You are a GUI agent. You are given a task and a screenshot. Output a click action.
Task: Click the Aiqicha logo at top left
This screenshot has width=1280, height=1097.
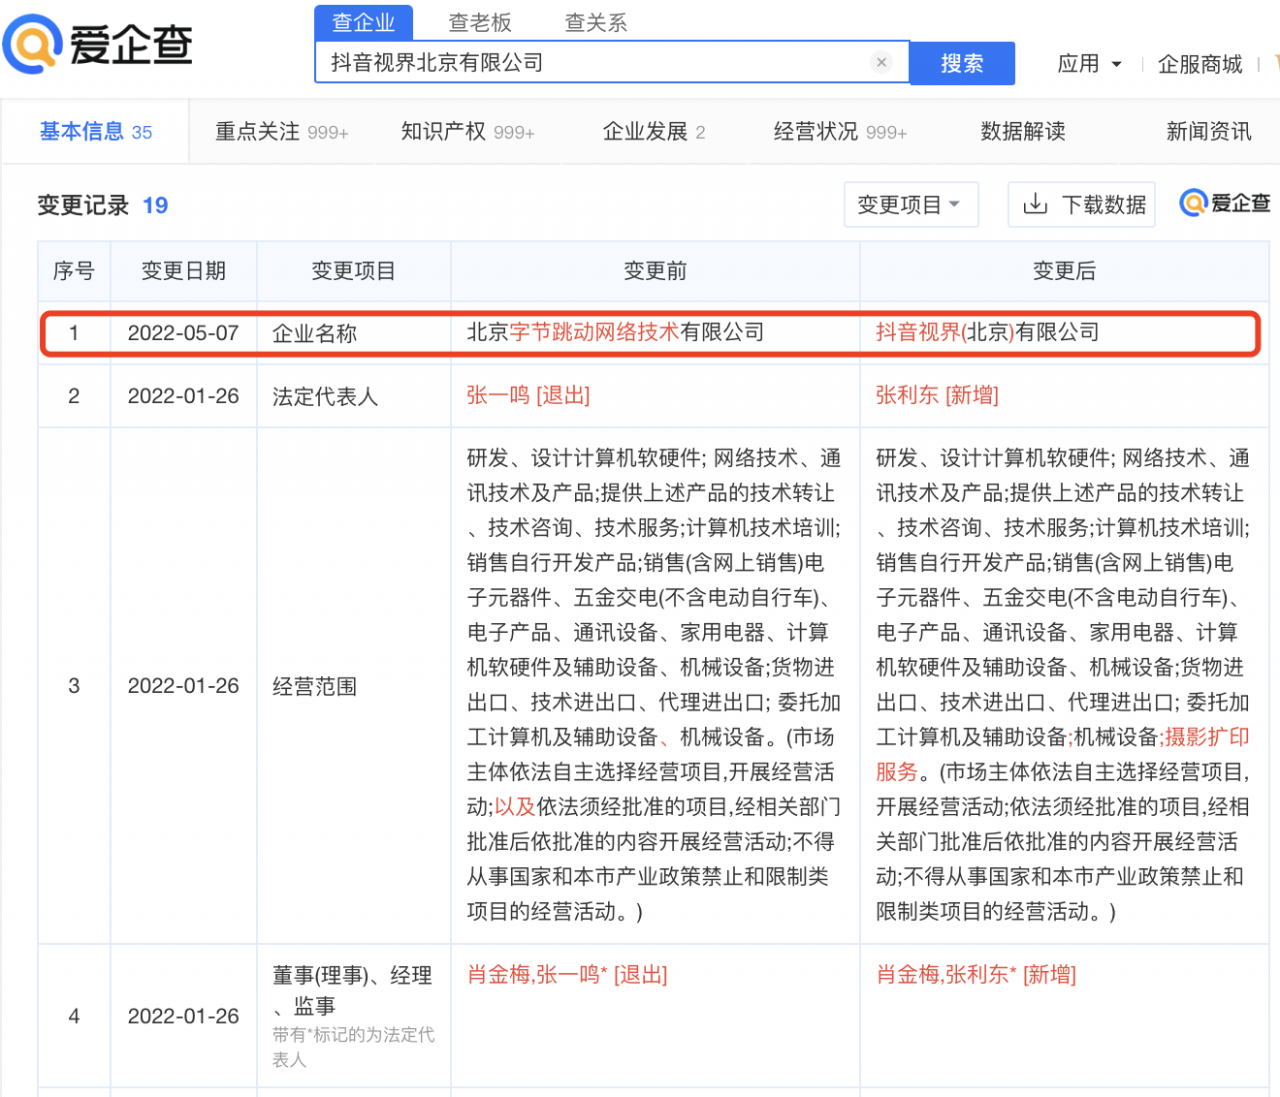95,43
